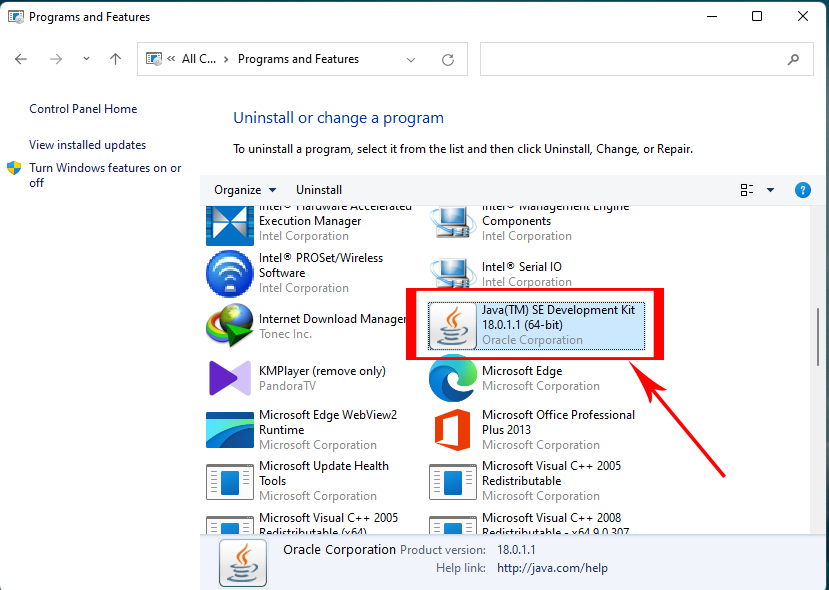Click 'KMPlayer (remove only)' text
The width and height of the screenshot is (829, 590).
pyautogui.click(x=322, y=371)
